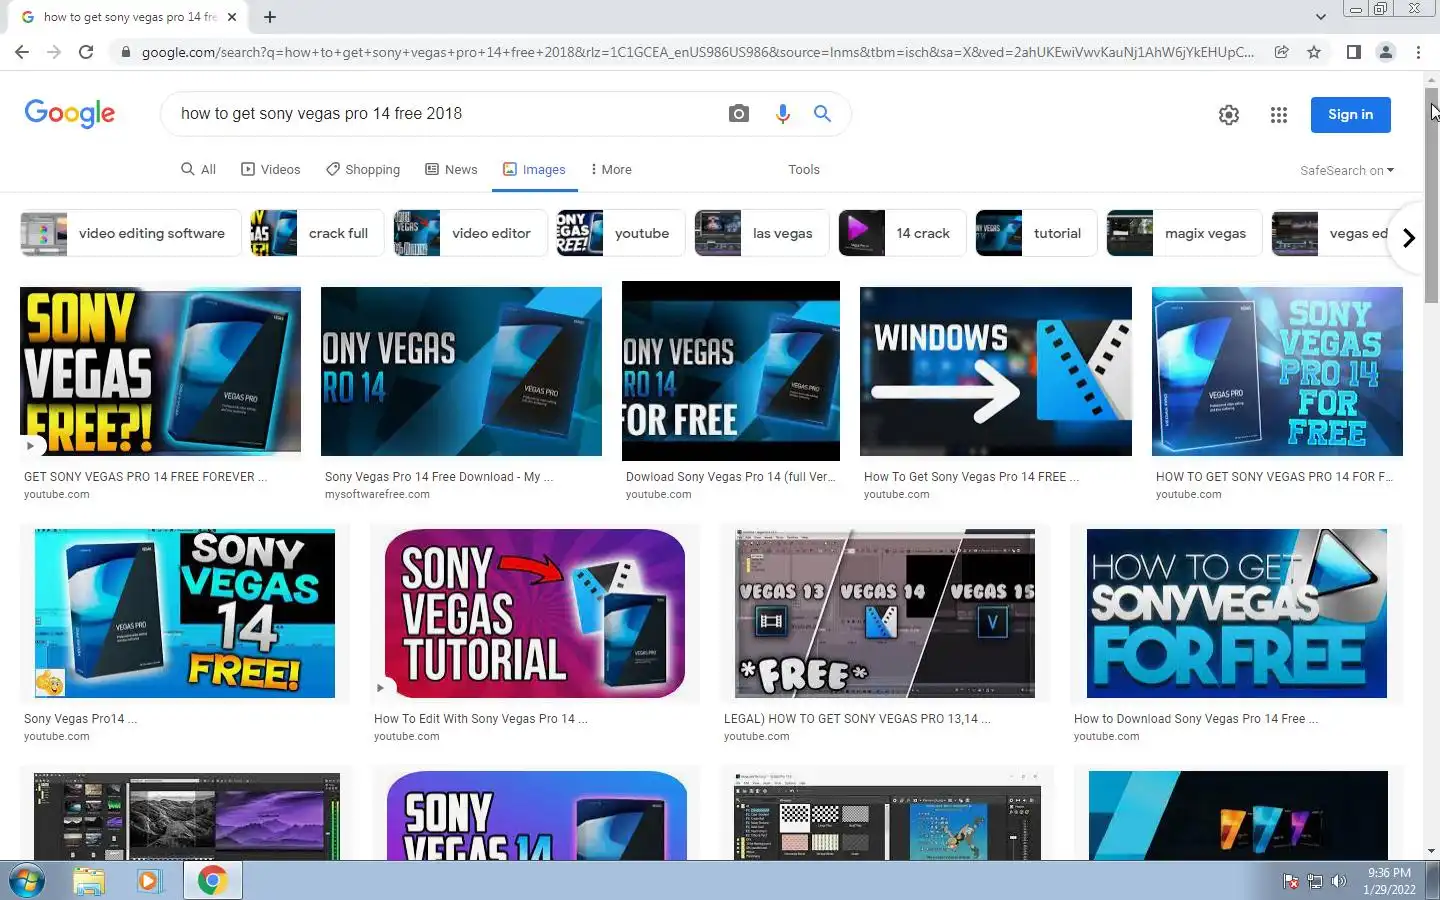Open the Windows Start menu
The height and width of the screenshot is (900, 1440).
(27, 881)
